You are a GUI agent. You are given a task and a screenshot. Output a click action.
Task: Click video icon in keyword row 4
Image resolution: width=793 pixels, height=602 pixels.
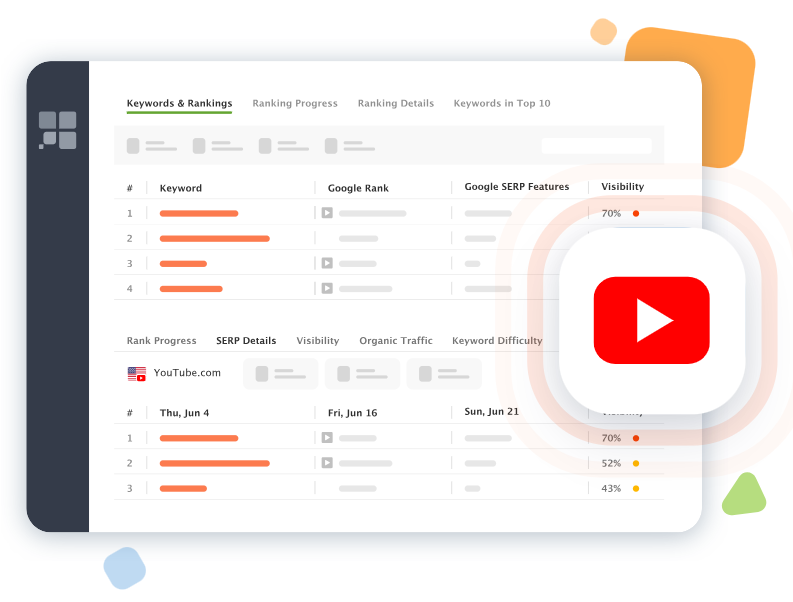pos(327,288)
